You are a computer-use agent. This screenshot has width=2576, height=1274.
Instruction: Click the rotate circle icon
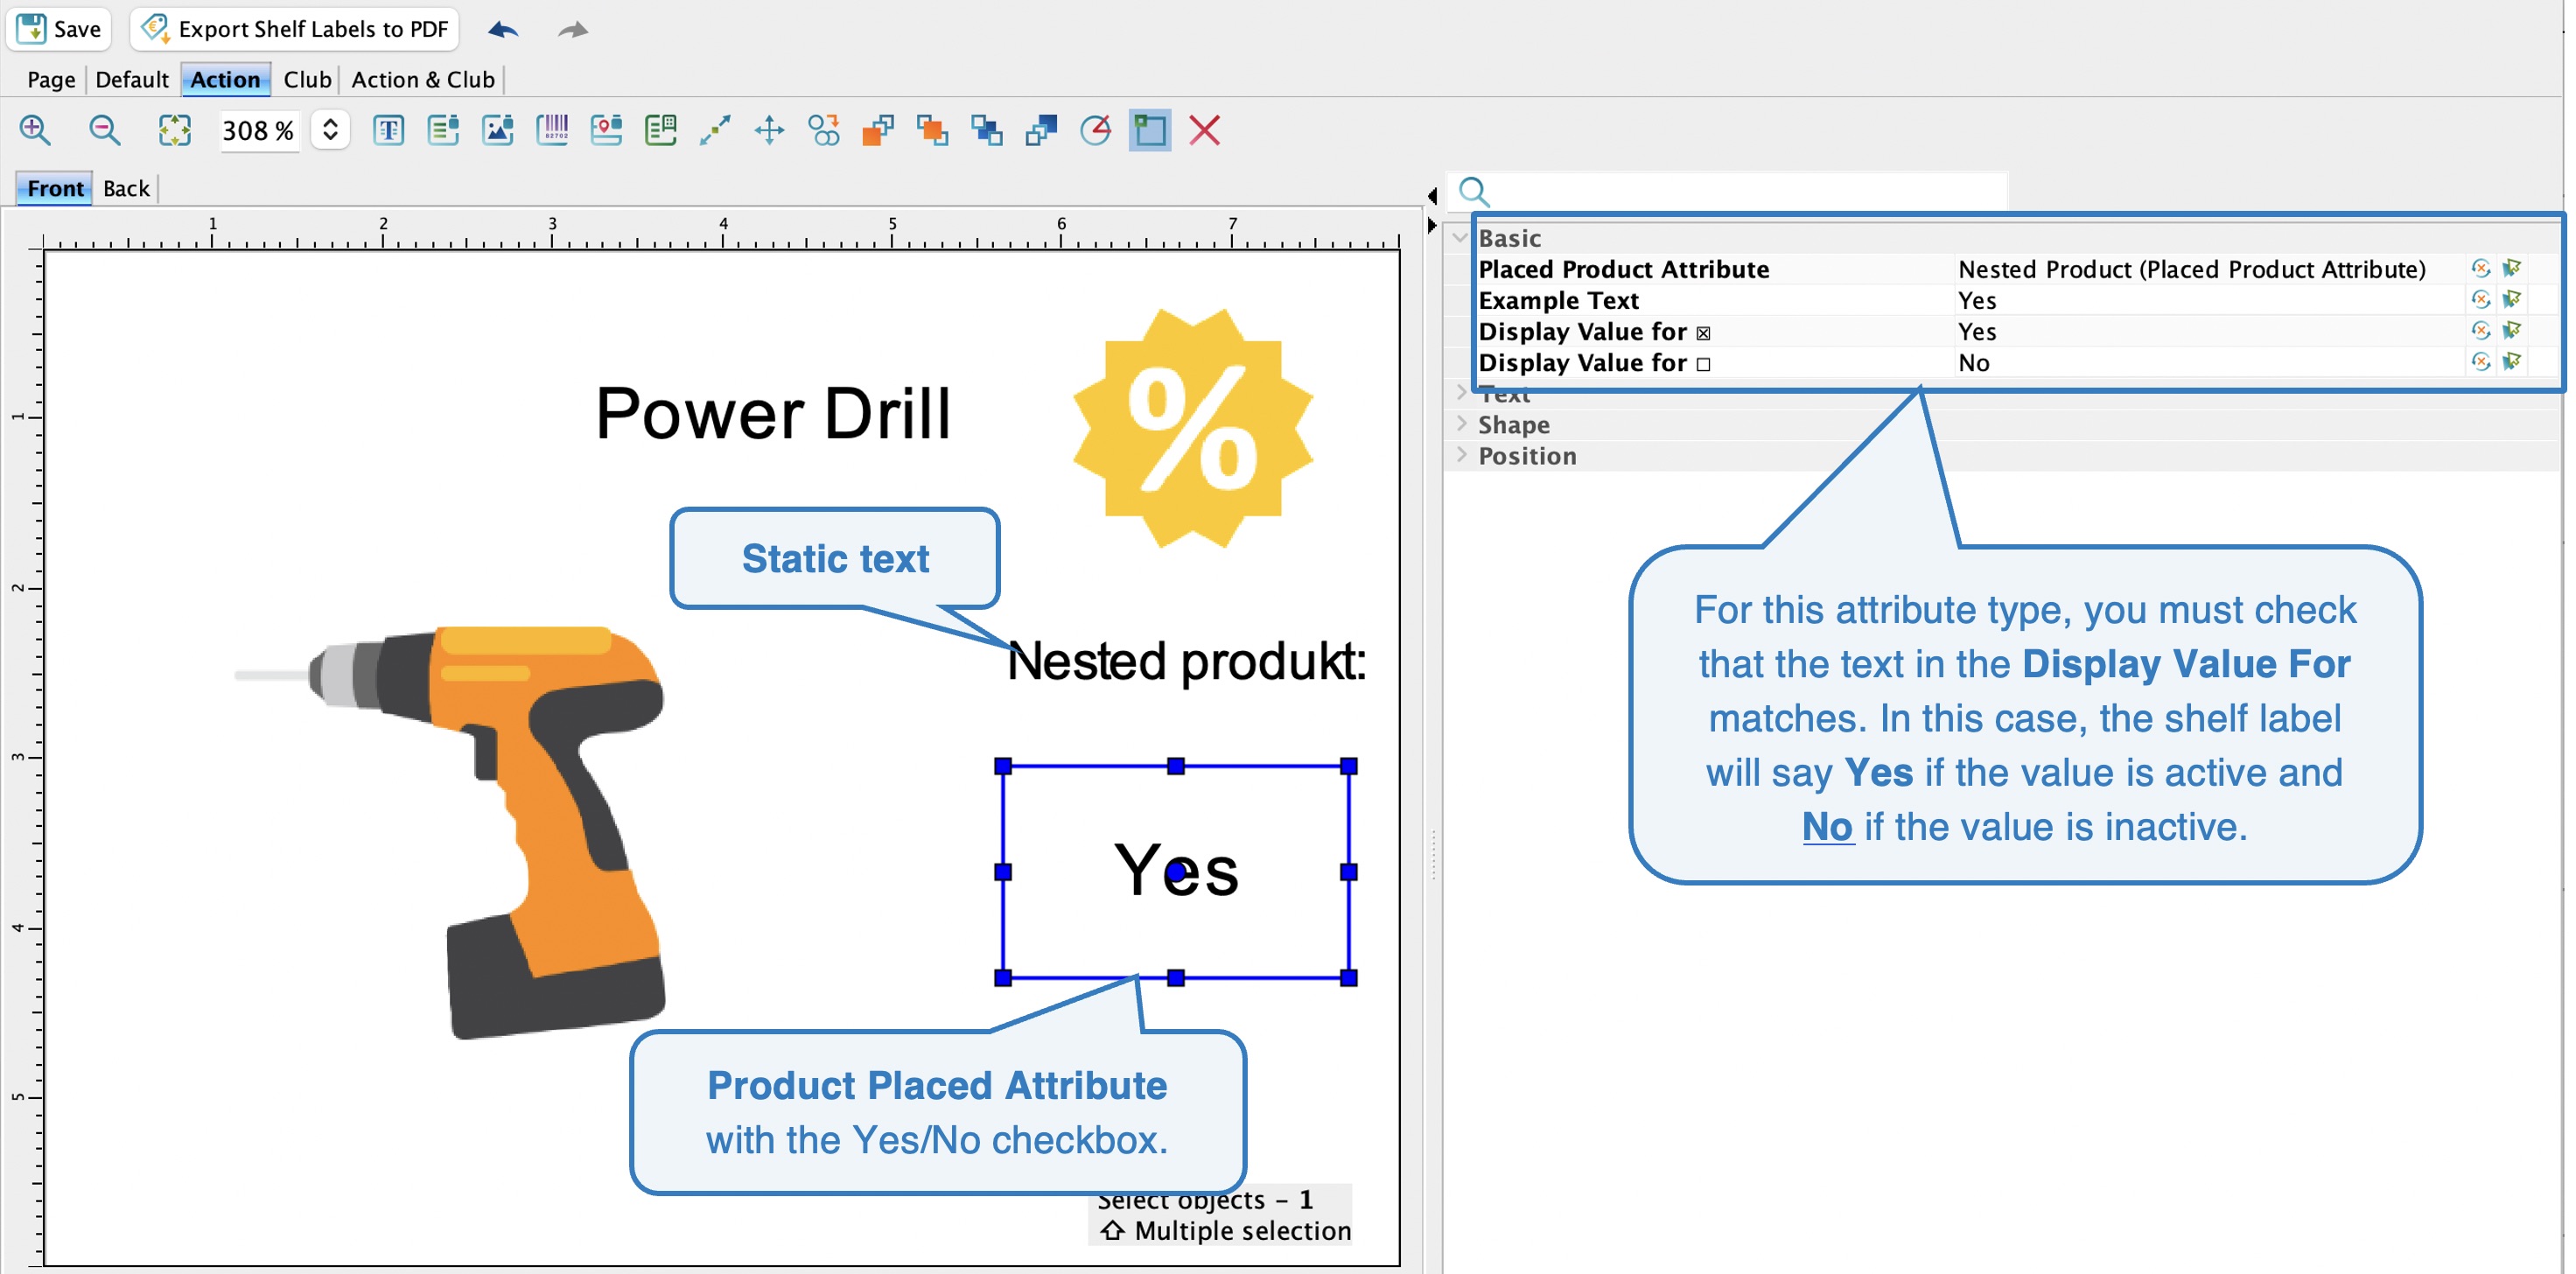[1096, 130]
